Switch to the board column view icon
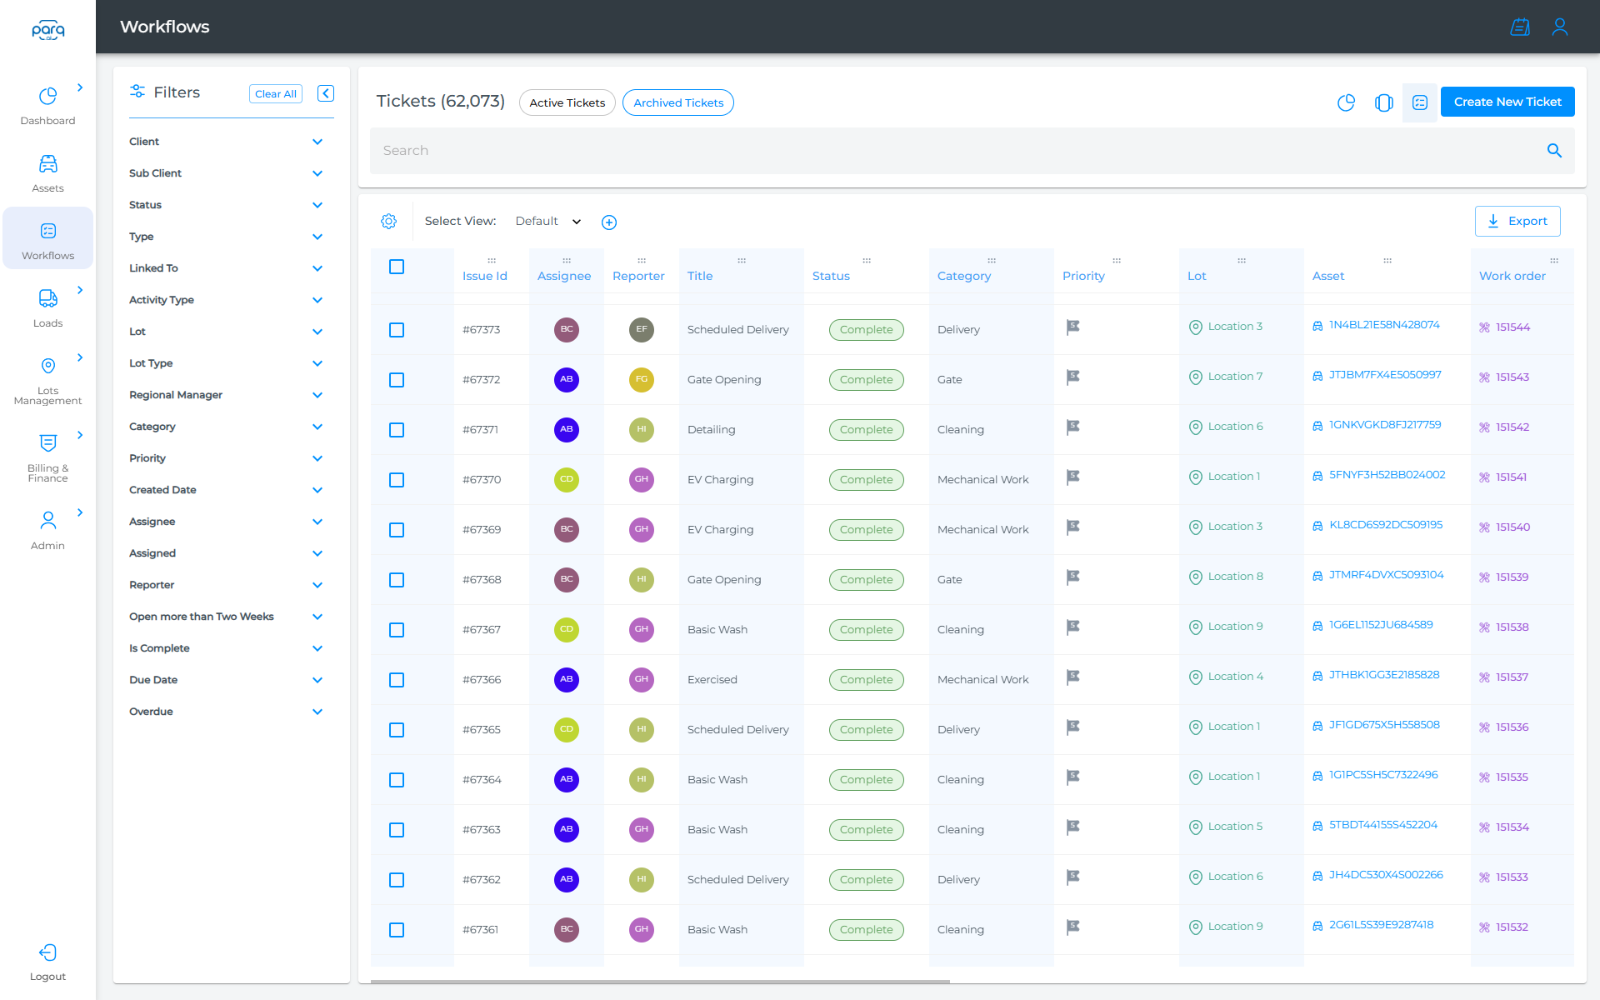Viewport: 1600px width, 1000px height. coord(1384,102)
